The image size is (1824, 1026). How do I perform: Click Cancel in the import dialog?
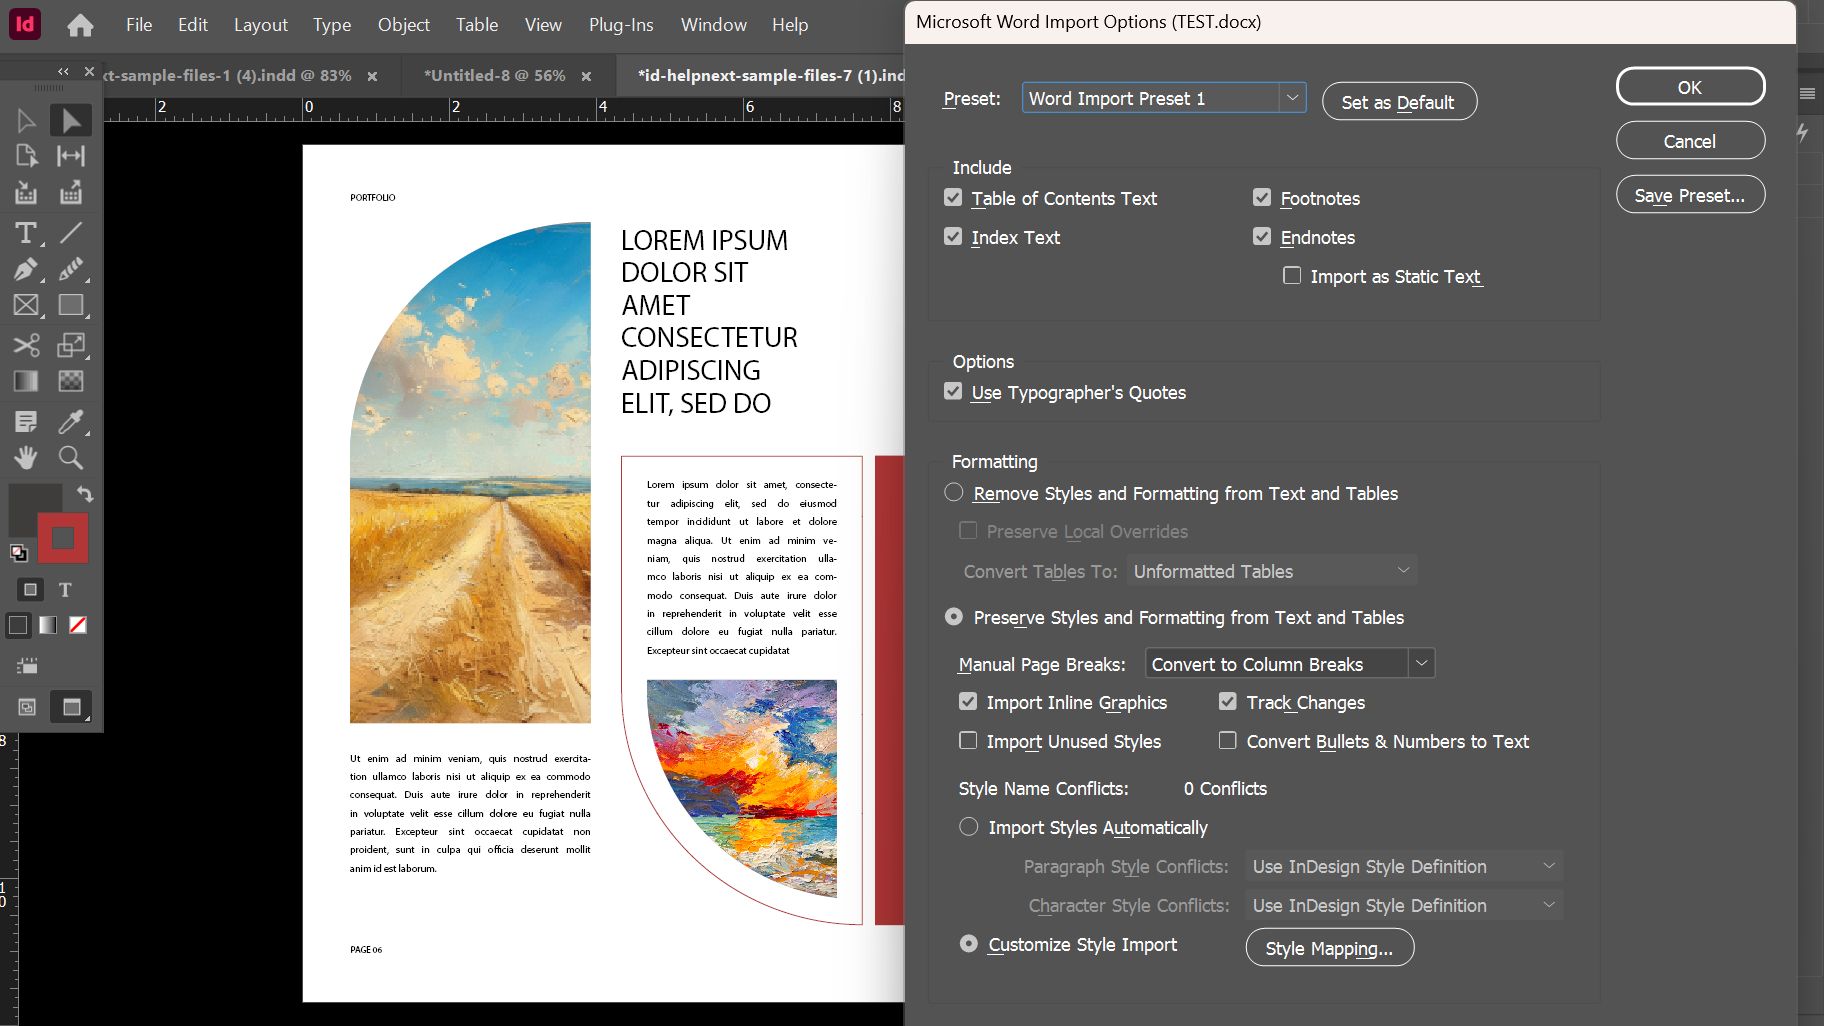click(x=1690, y=141)
